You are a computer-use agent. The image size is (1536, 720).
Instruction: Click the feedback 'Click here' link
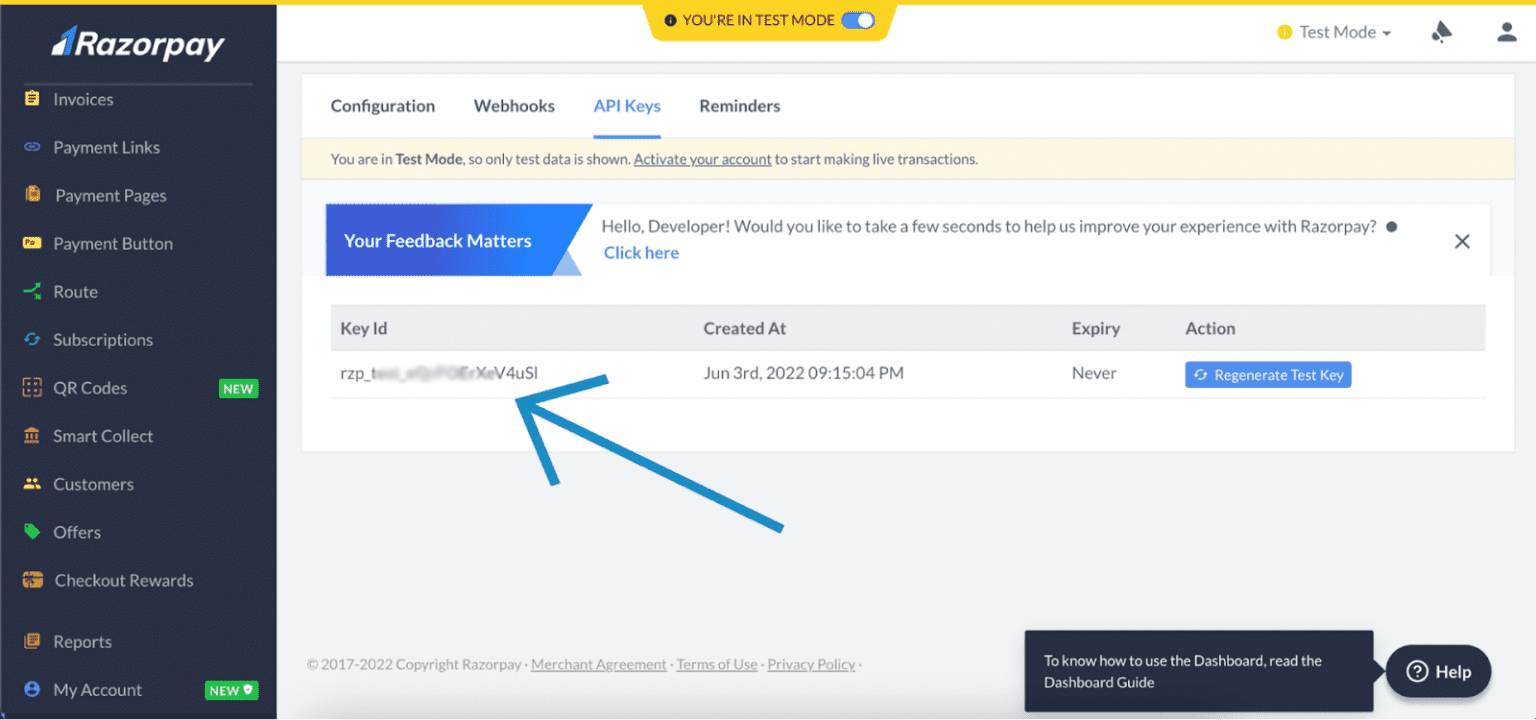pos(641,253)
